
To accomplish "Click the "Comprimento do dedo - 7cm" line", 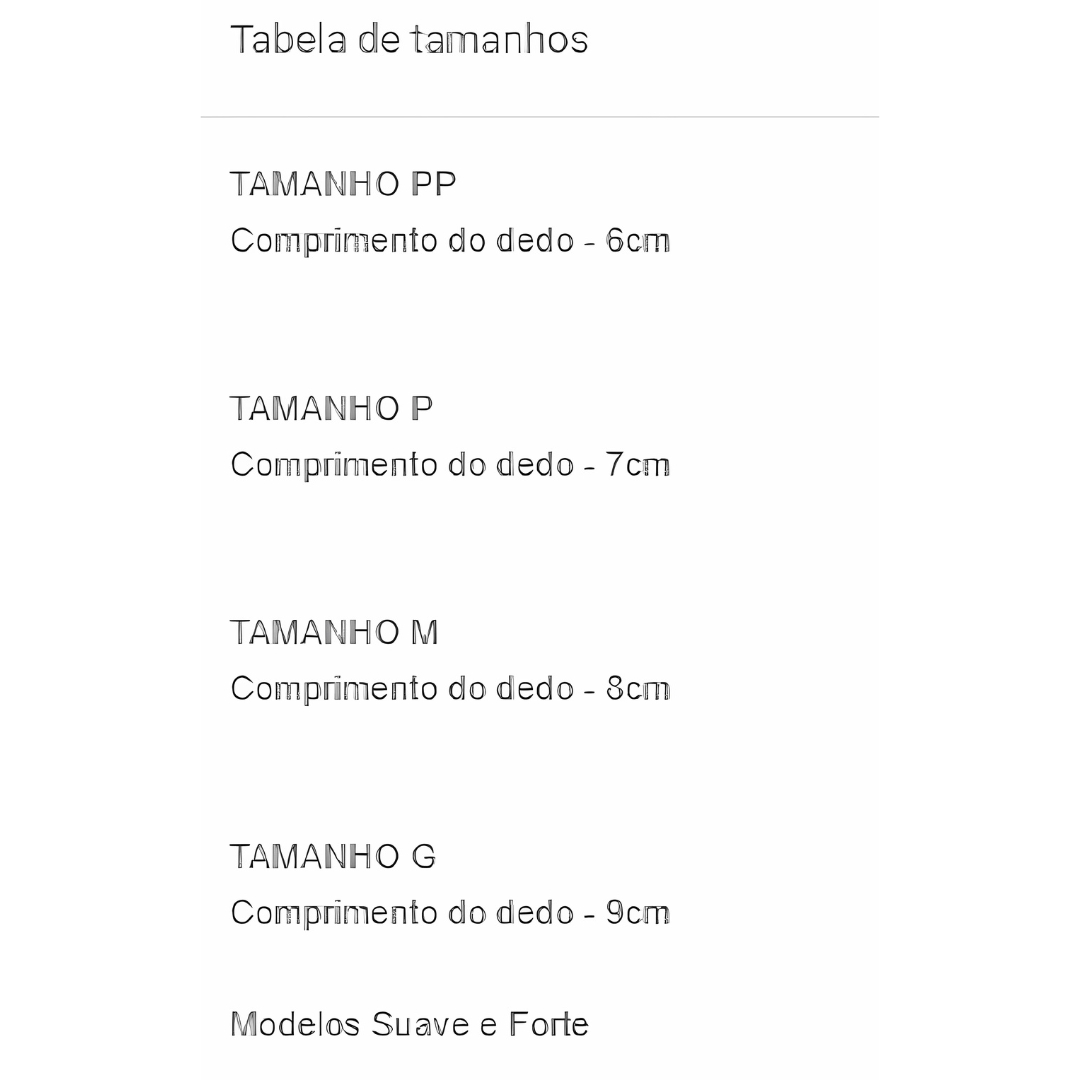I will (449, 465).
